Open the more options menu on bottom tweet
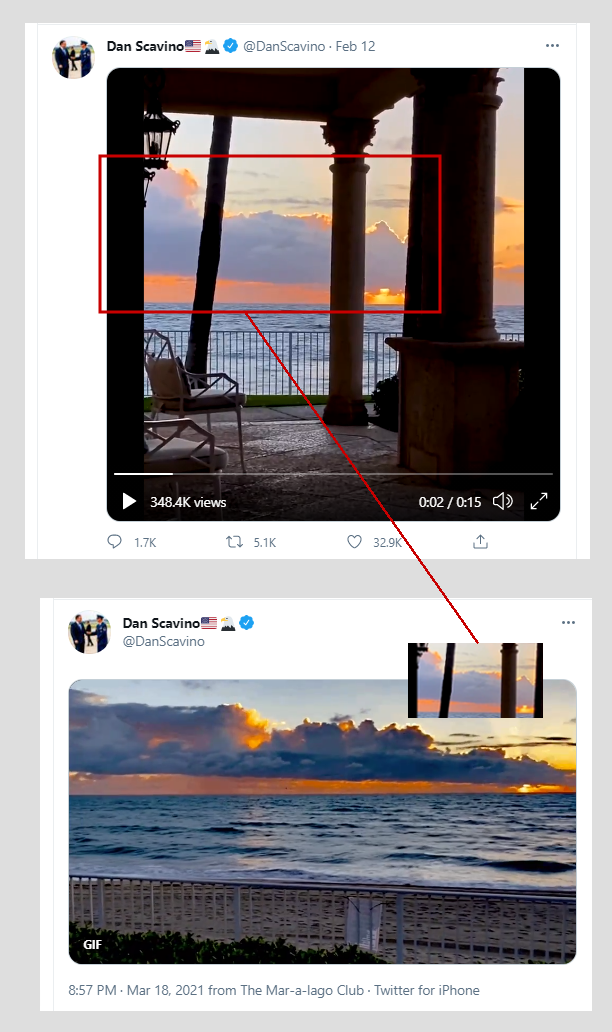The height and width of the screenshot is (1032, 612). [x=568, y=622]
